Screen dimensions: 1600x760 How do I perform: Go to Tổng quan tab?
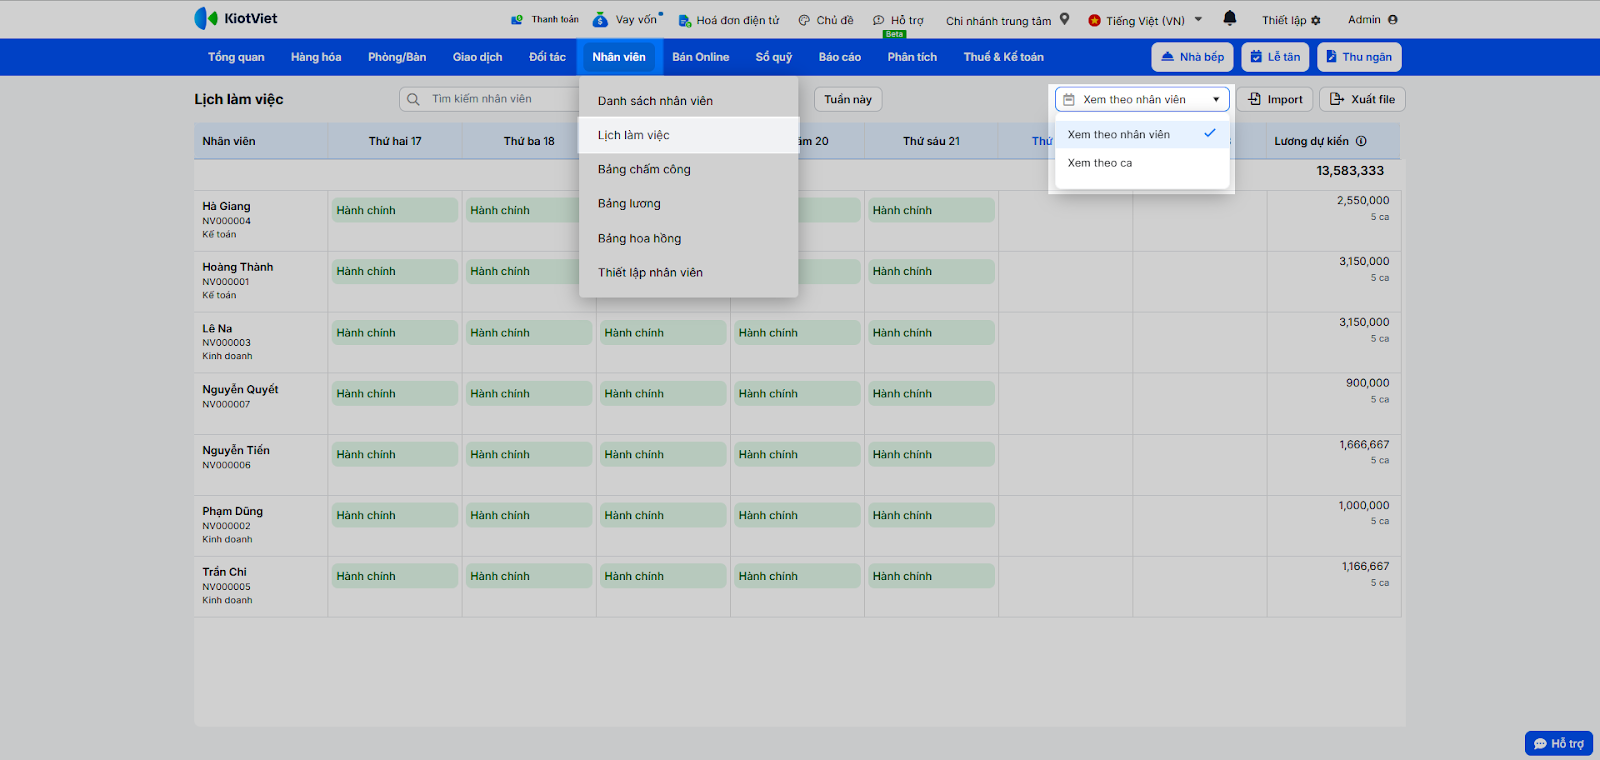pos(236,57)
